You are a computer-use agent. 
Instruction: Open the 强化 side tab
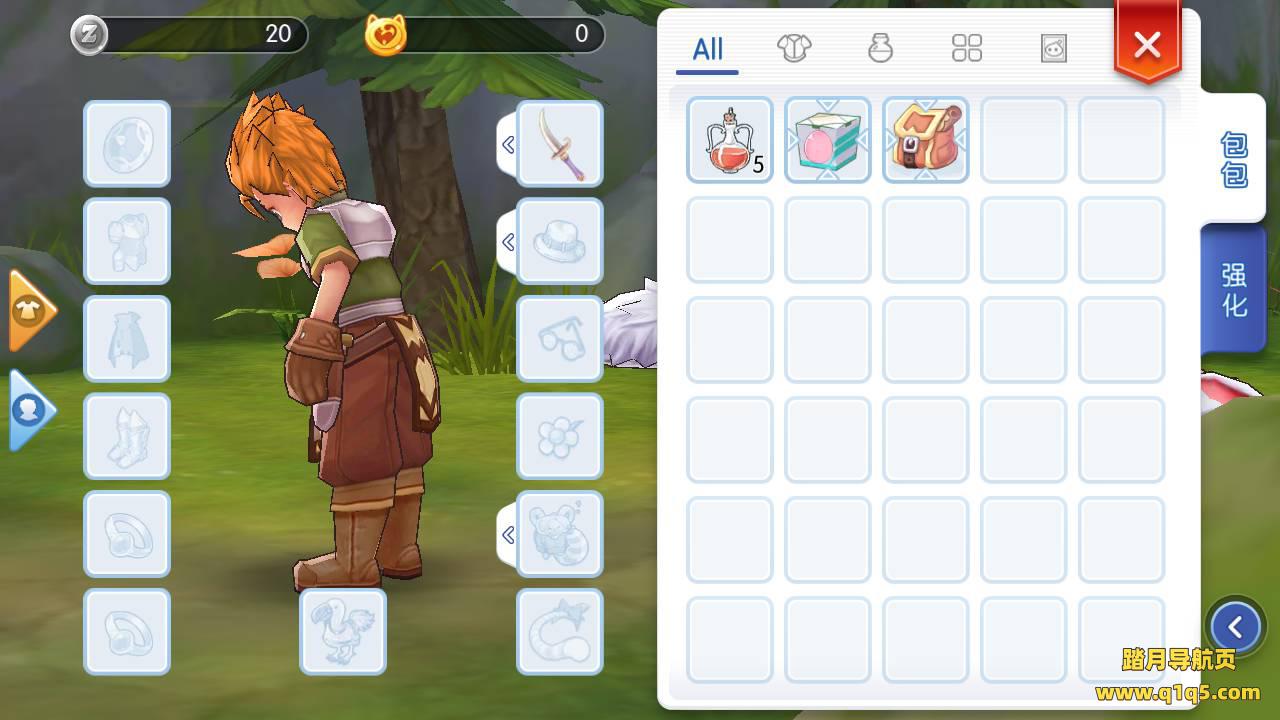pyautogui.click(x=1235, y=290)
